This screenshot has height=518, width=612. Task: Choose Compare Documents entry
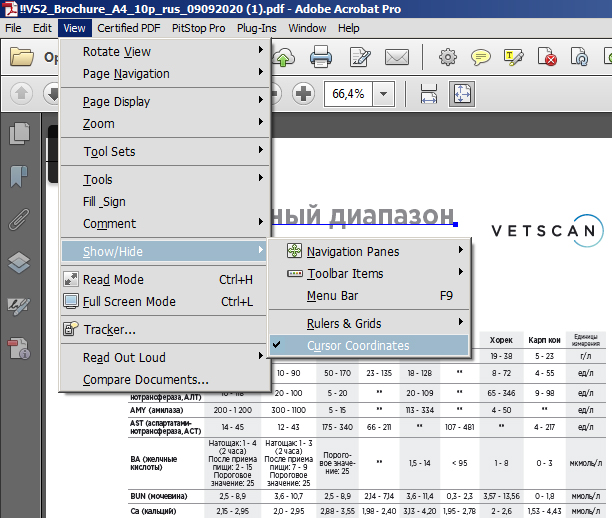165,379
